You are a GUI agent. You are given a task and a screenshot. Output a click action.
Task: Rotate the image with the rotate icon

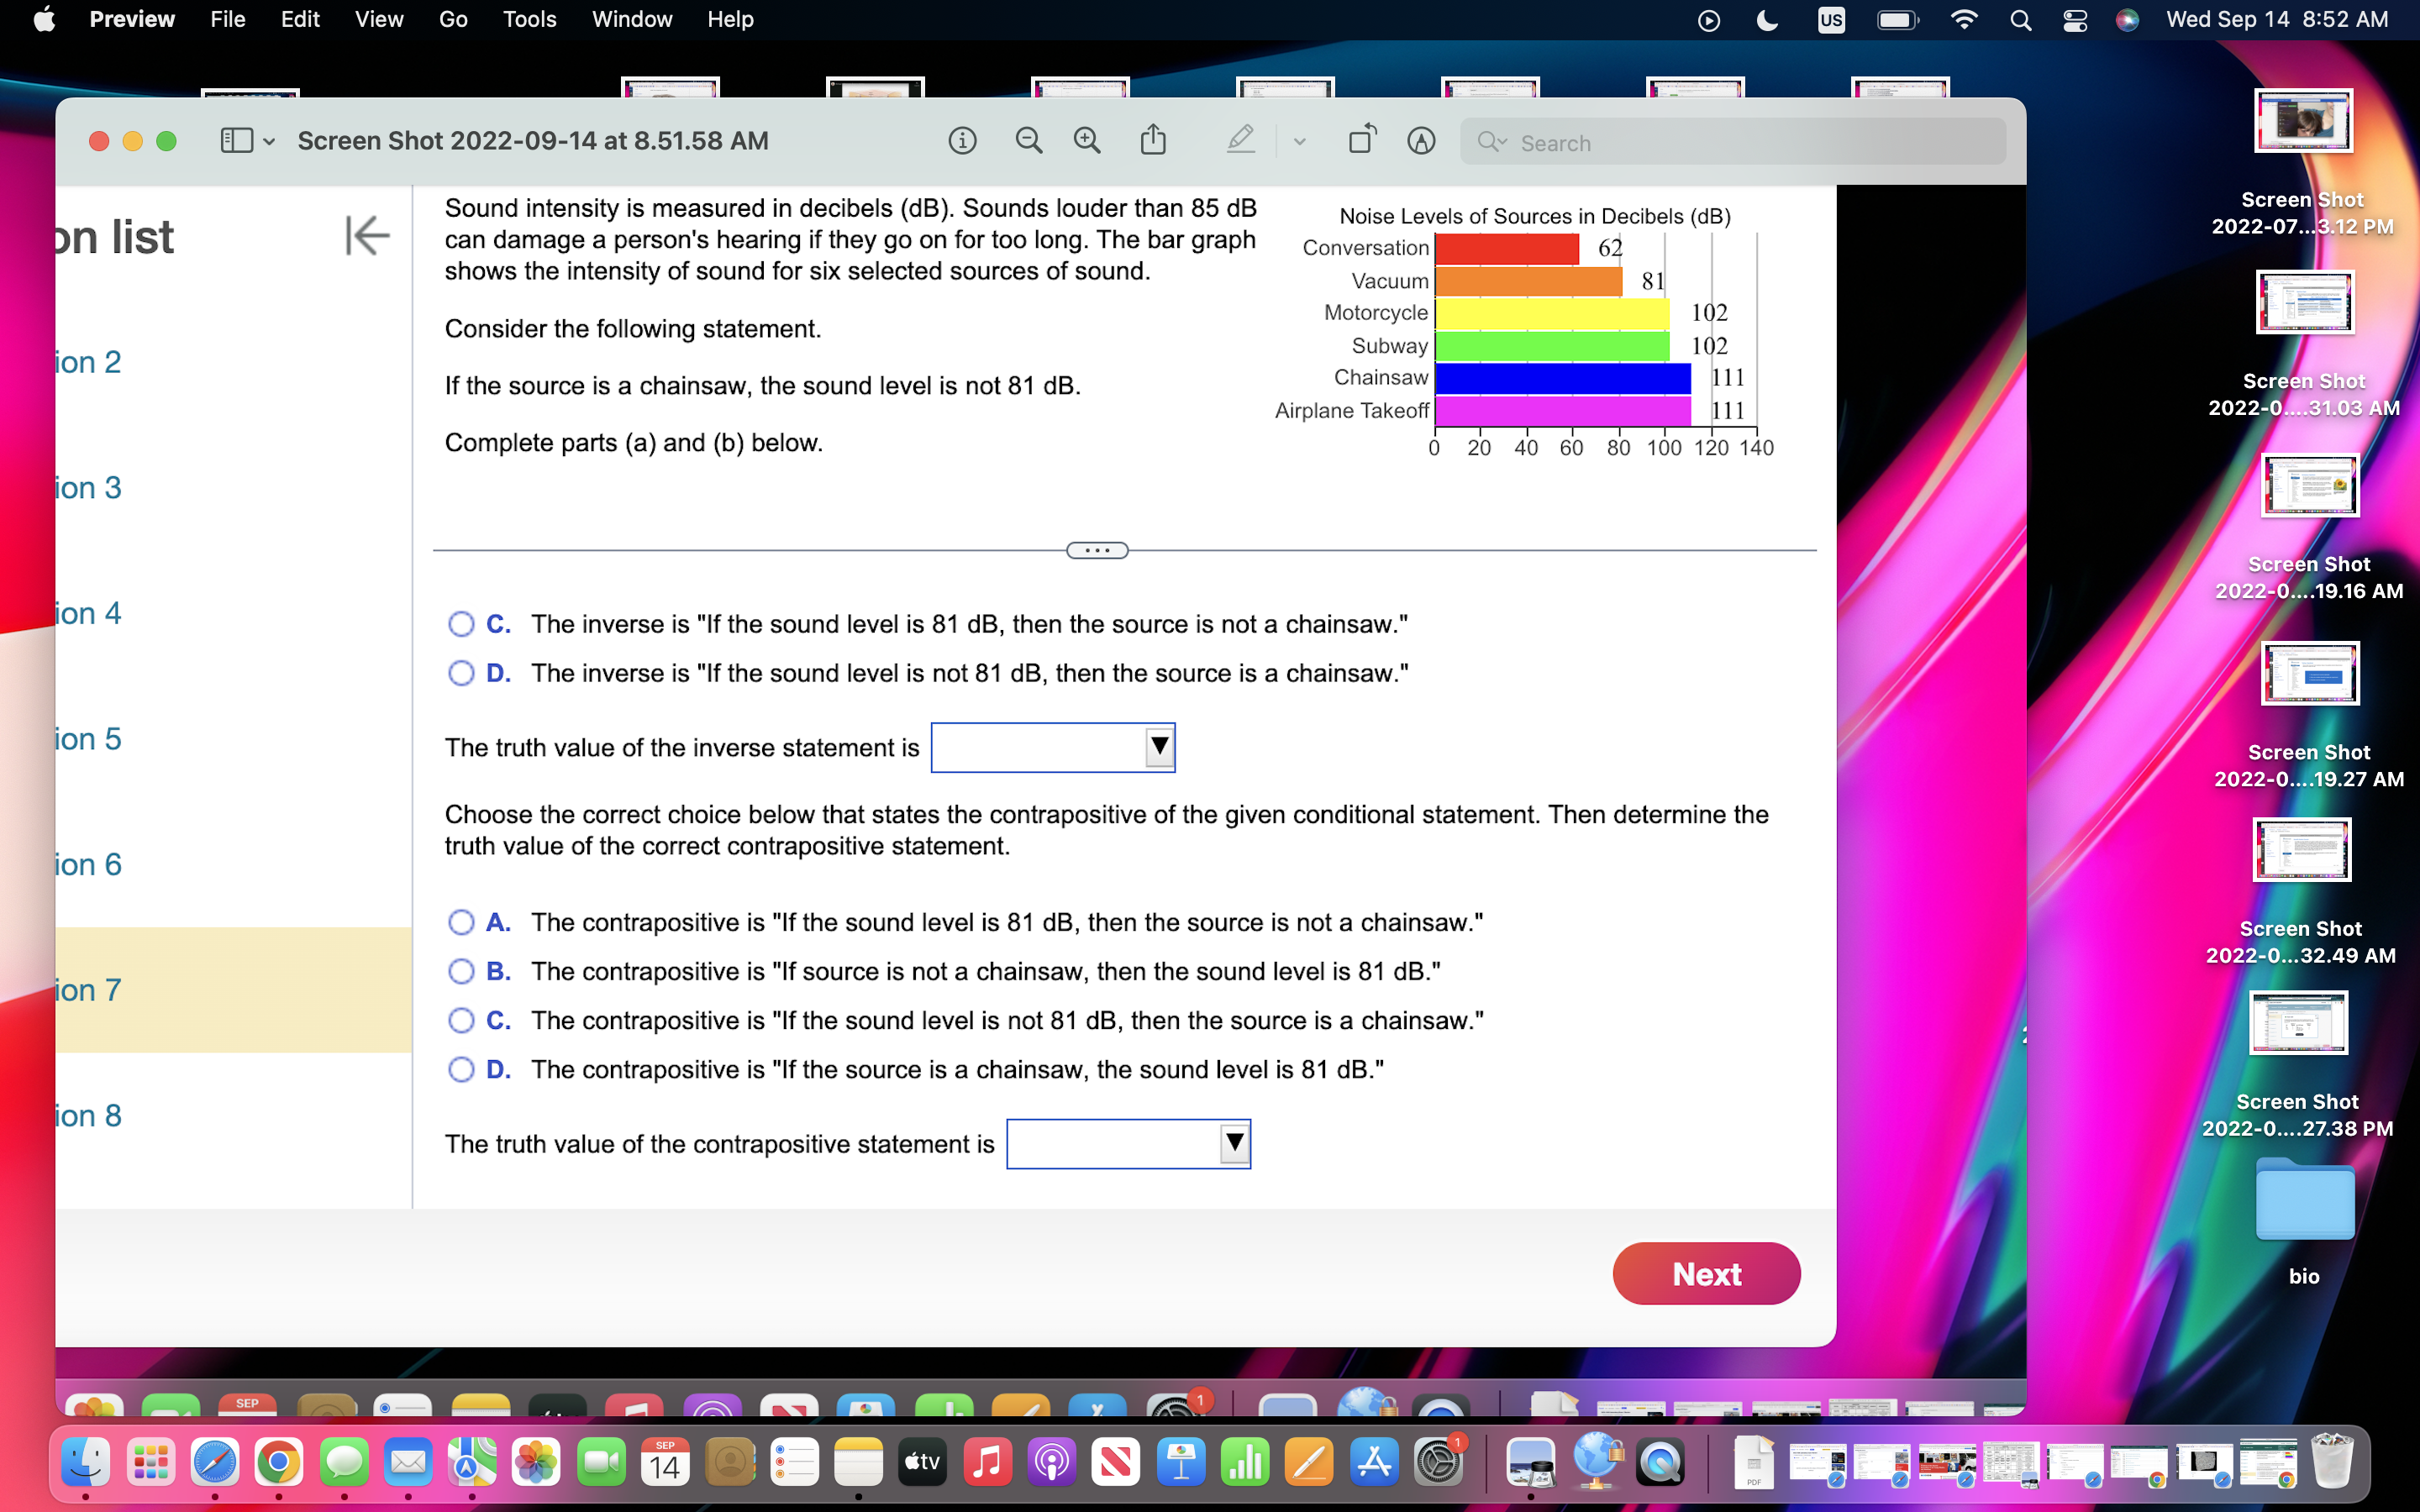(1362, 140)
